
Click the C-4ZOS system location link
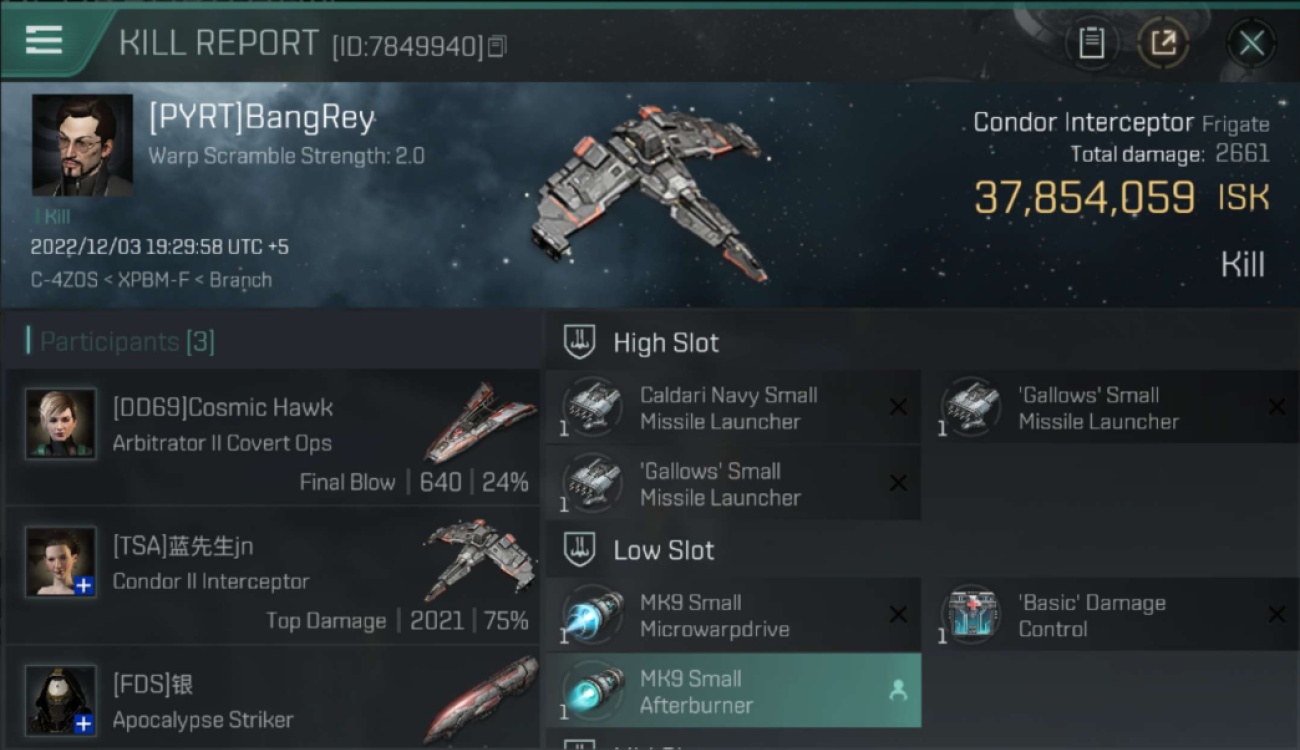[65, 280]
